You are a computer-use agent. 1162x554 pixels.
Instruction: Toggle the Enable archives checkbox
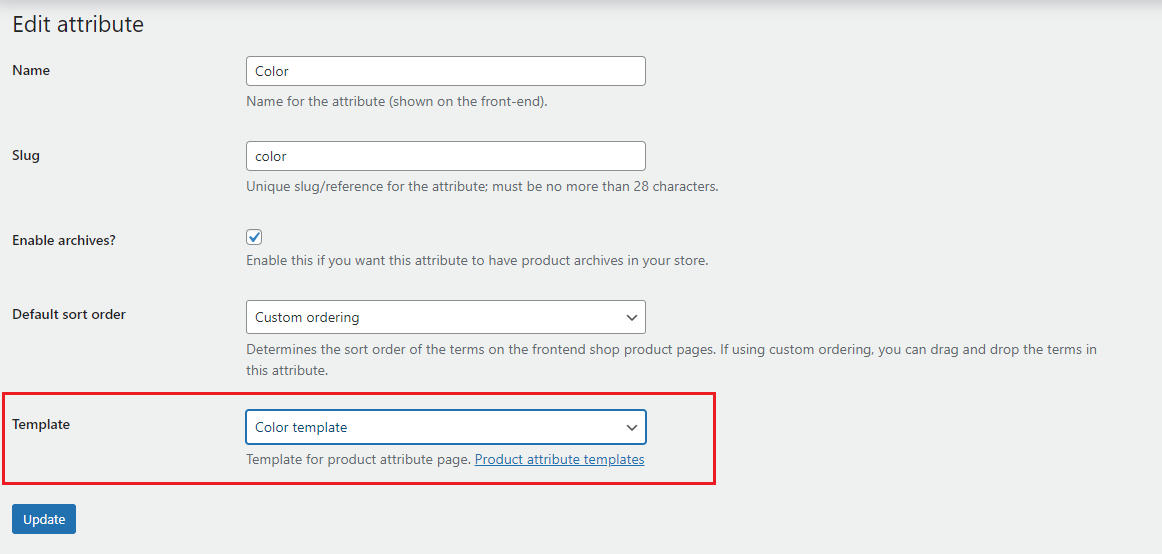254,237
